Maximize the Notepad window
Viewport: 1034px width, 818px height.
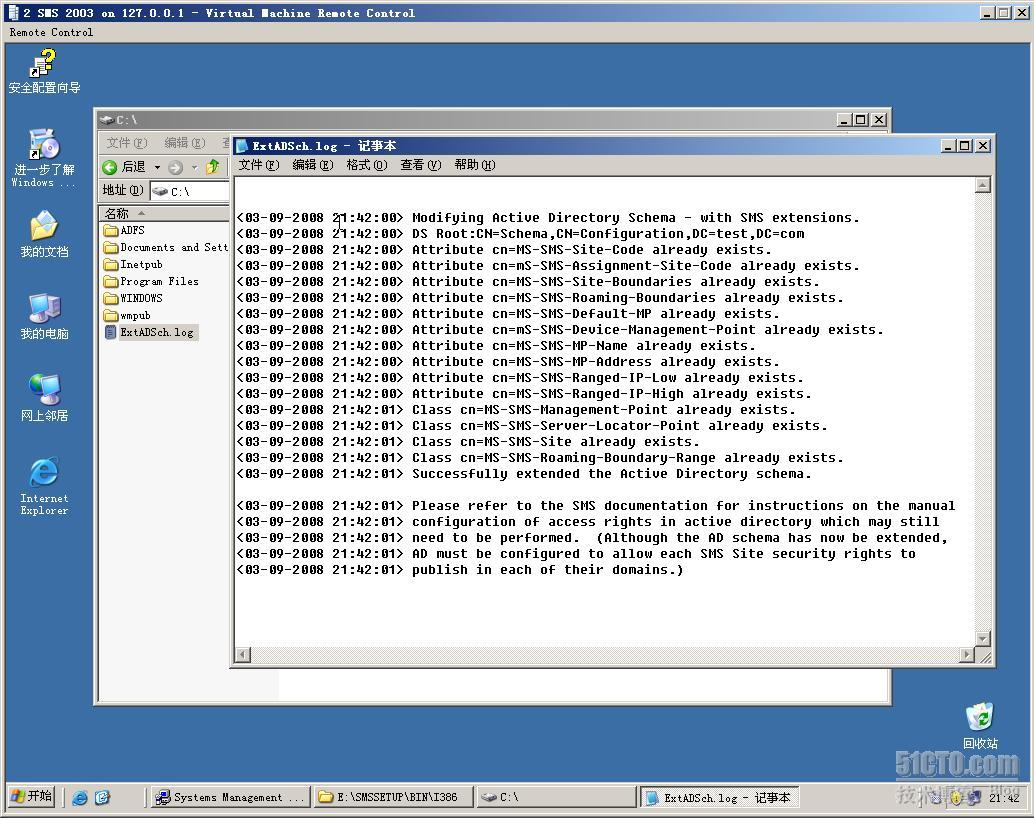[x=965, y=146]
